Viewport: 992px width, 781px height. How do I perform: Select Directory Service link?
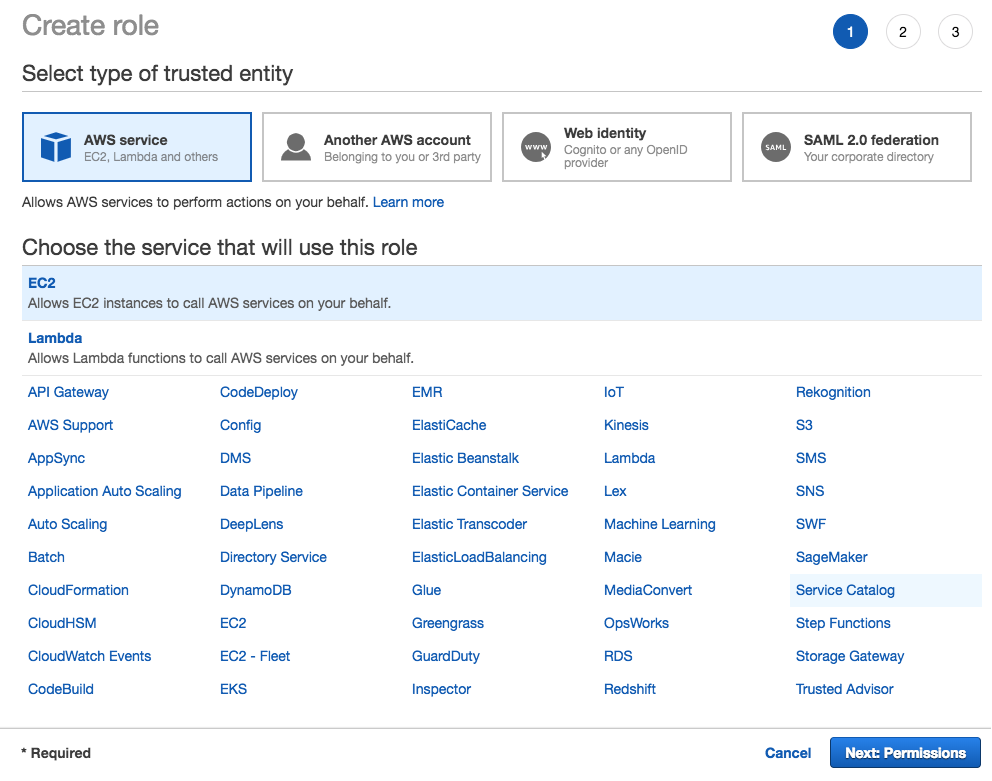click(273, 557)
